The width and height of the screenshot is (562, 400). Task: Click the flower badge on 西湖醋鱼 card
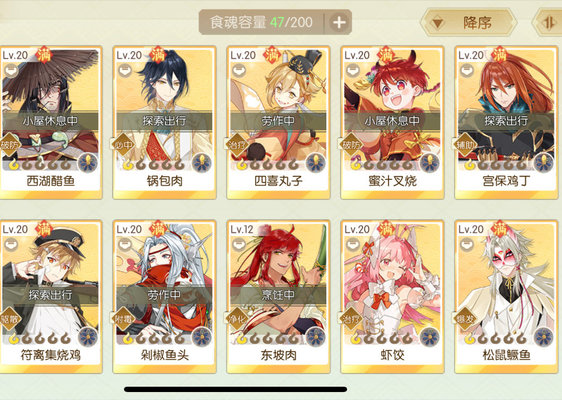click(88, 162)
